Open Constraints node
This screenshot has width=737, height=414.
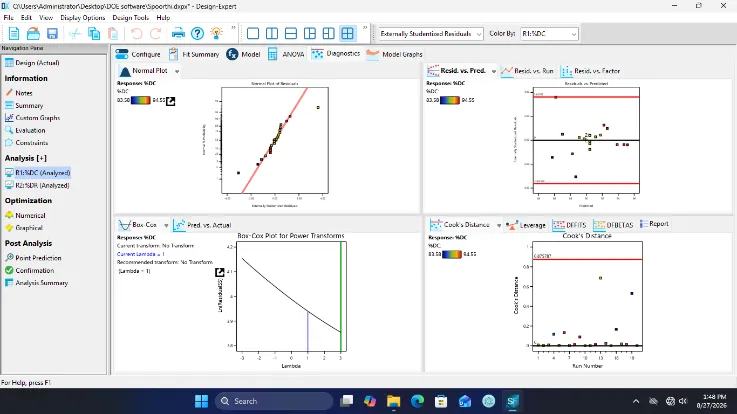click(26, 143)
